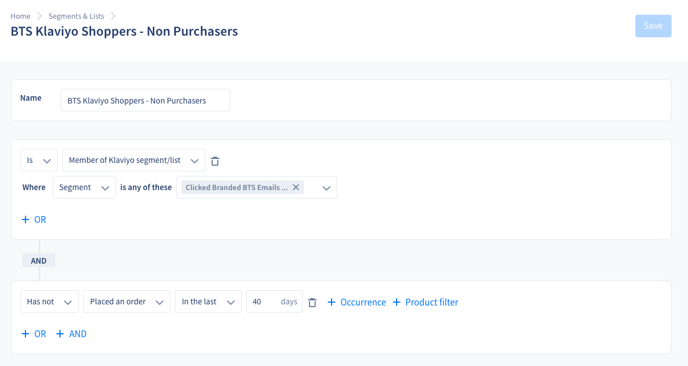Click the 40 days number field
688x366 pixels.
tap(274, 302)
